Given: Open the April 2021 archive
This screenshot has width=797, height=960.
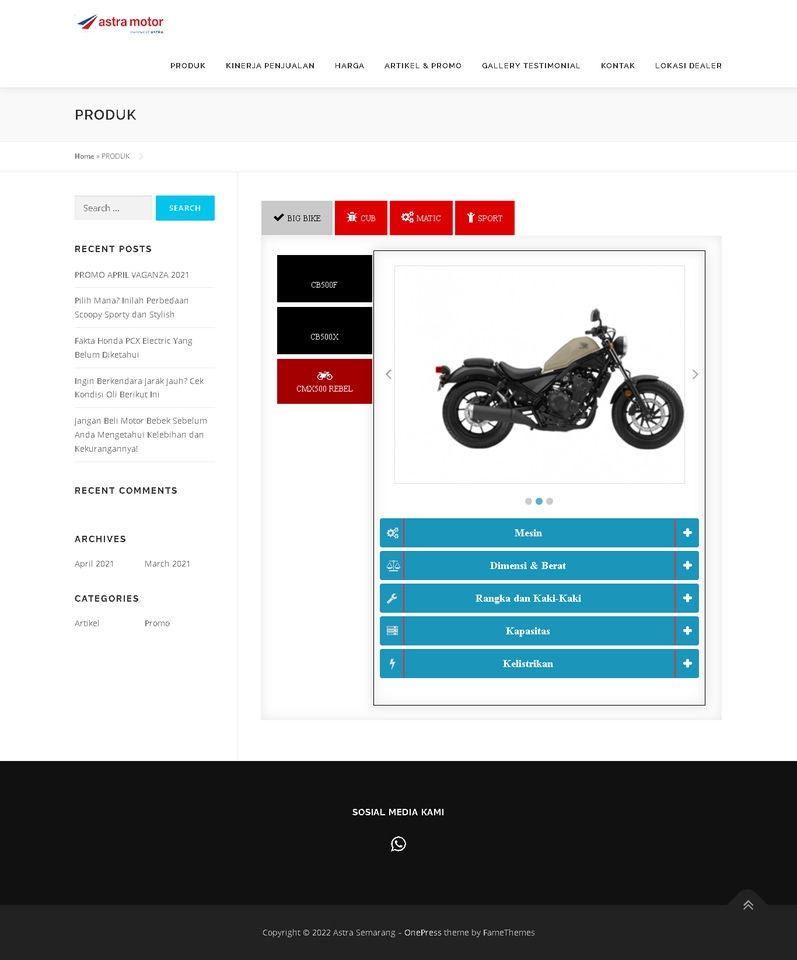Looking at the screenshot, I should coord(94,564).
